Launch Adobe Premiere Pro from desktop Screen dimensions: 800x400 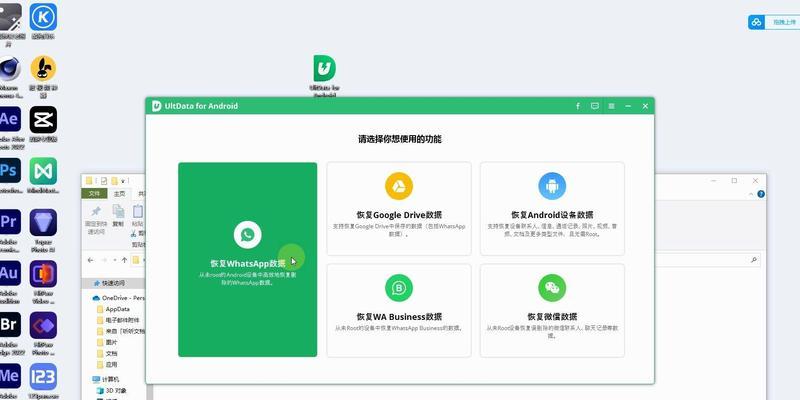coord(10,231)
